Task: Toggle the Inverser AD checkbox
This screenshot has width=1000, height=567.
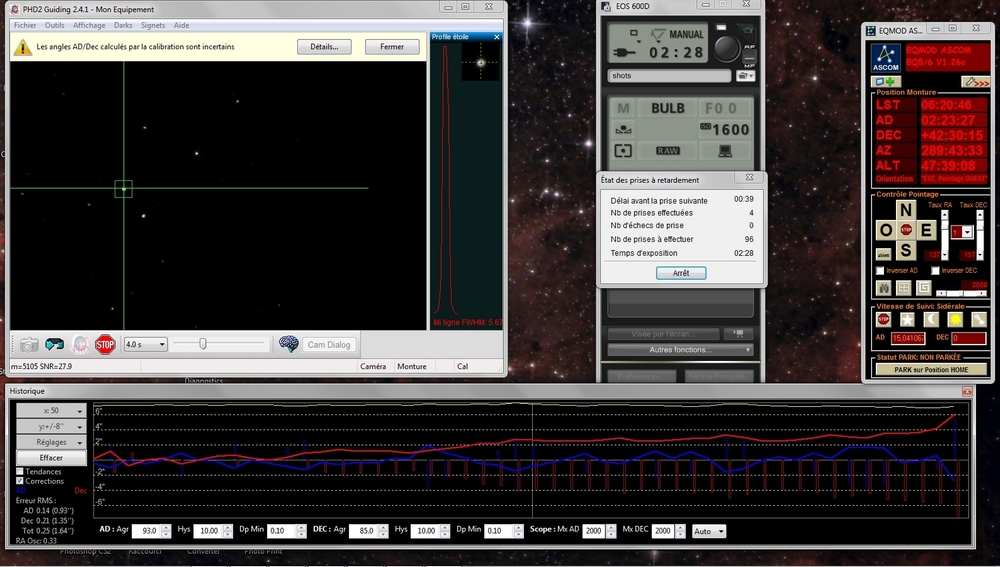Action: pos(880,270)
